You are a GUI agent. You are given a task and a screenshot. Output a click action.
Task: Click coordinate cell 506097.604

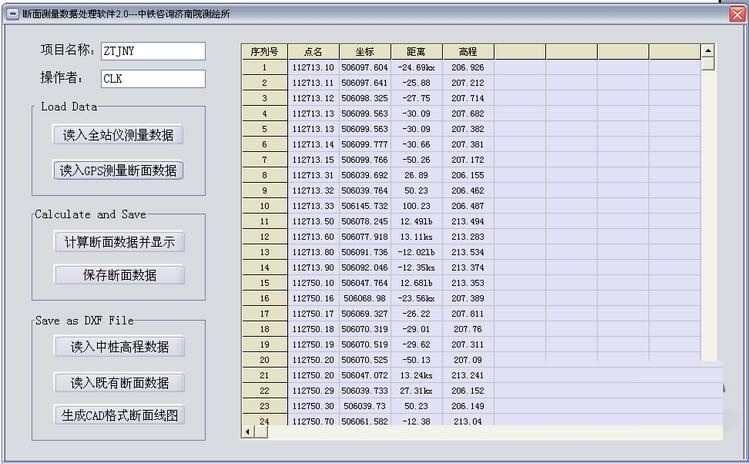(x=365, y=67)
